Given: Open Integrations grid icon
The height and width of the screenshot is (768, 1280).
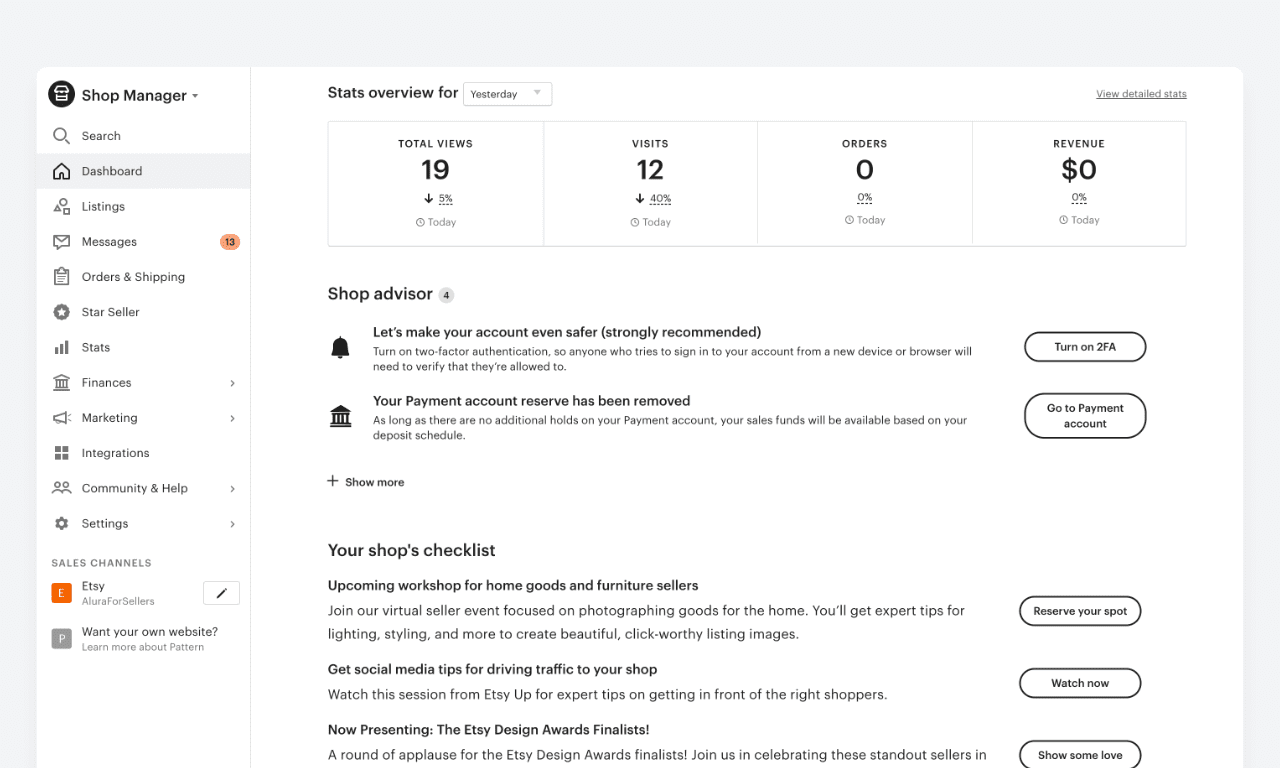Looking at the screenshot, I should [x=61, y=453].
